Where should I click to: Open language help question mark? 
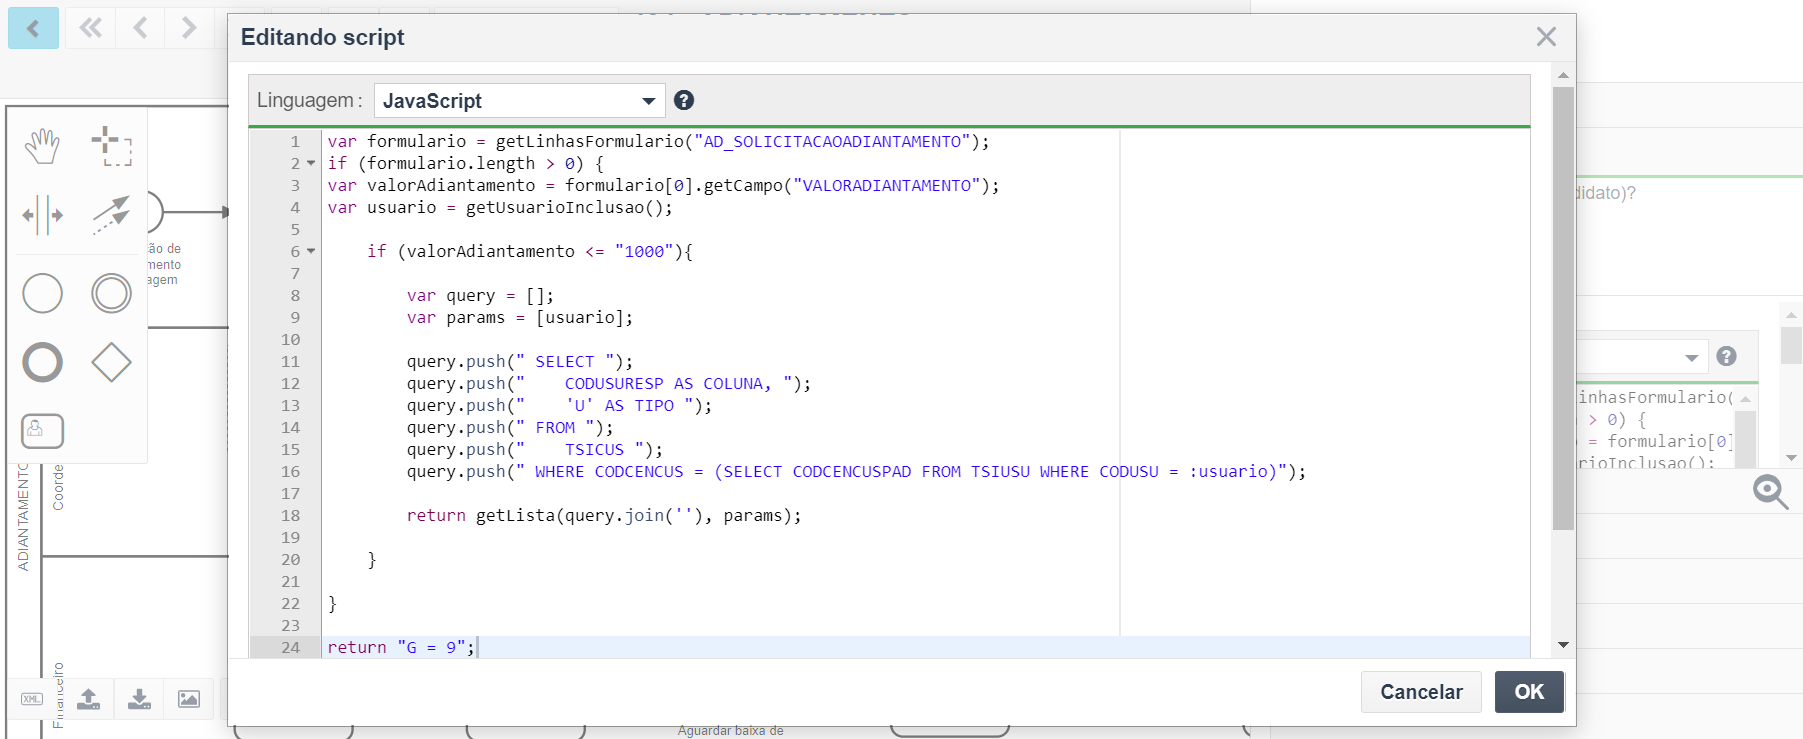click(x=684, y=100)
